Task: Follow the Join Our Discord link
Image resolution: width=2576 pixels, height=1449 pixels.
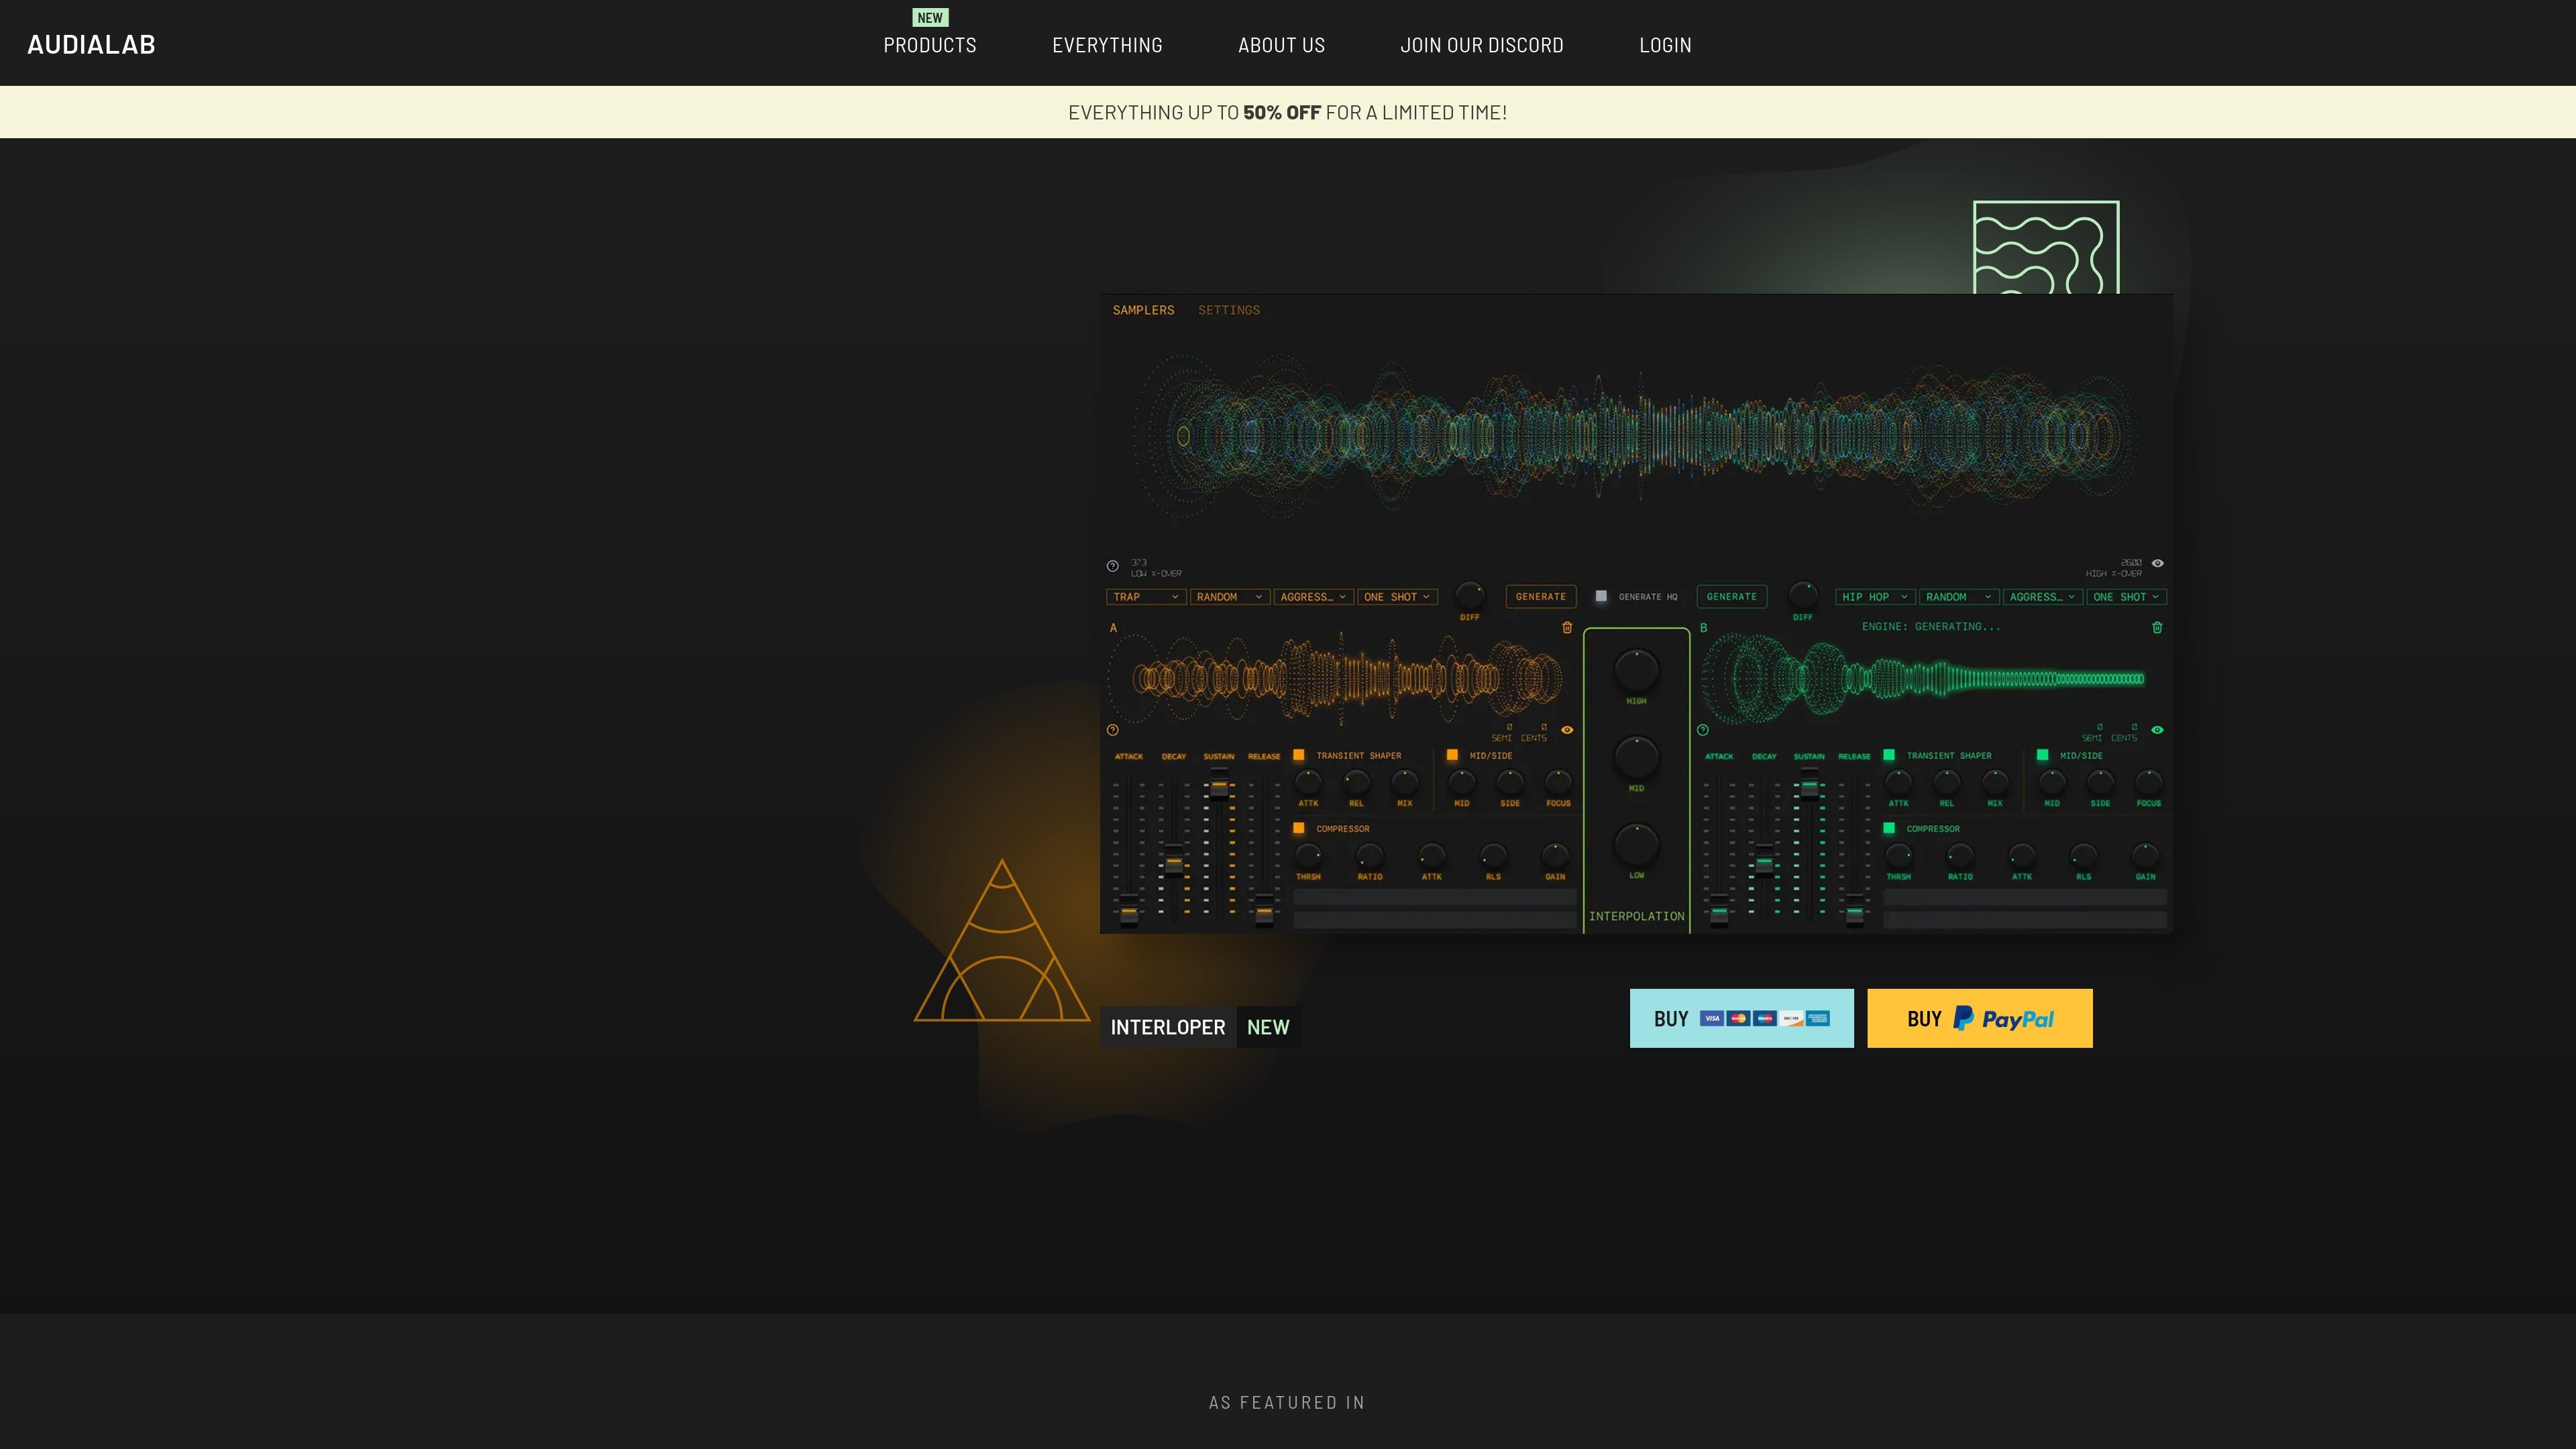Action: pos(1482,45)
